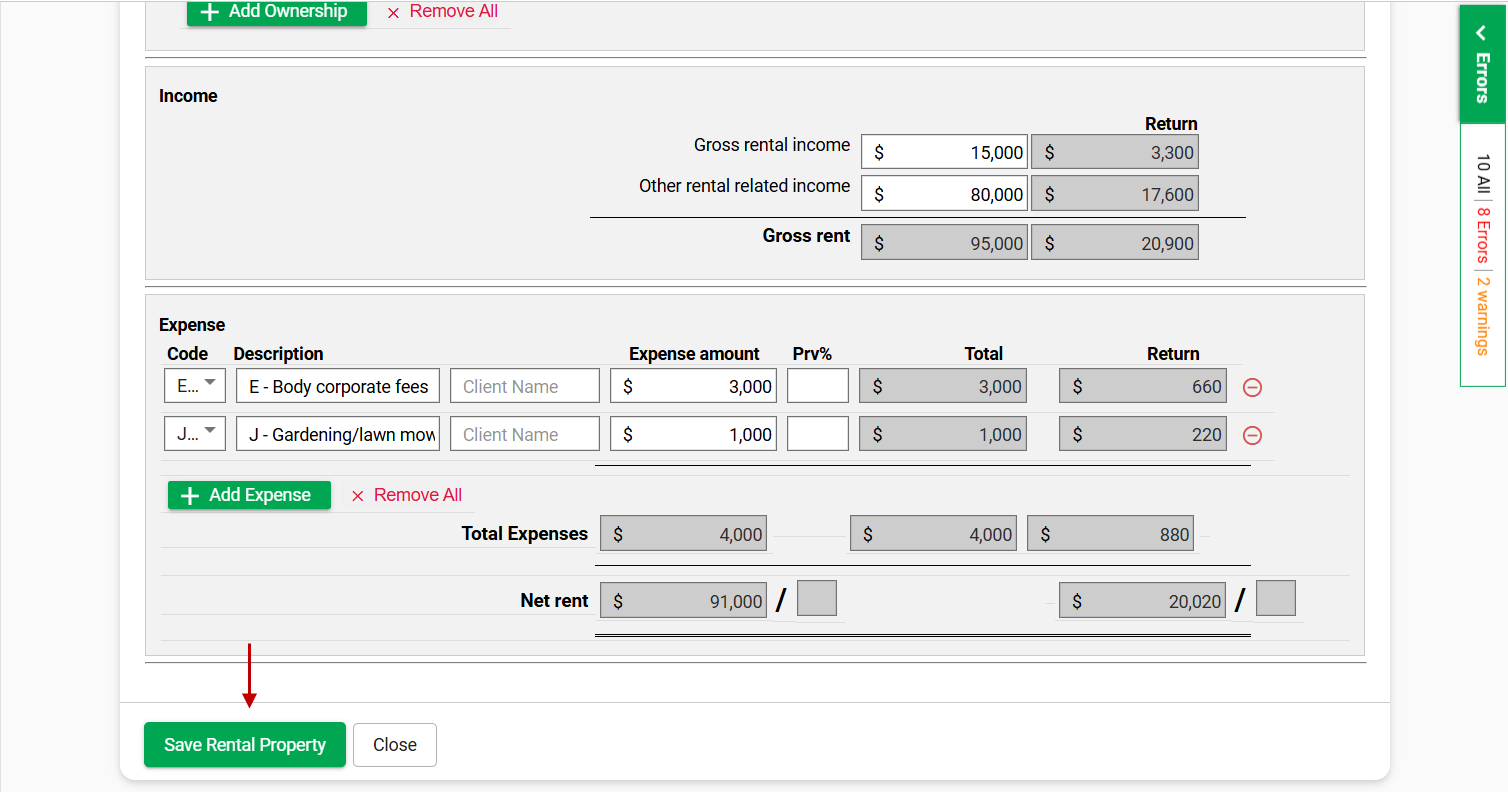Open the expense code dropdown for row E

tap(195, 386)
